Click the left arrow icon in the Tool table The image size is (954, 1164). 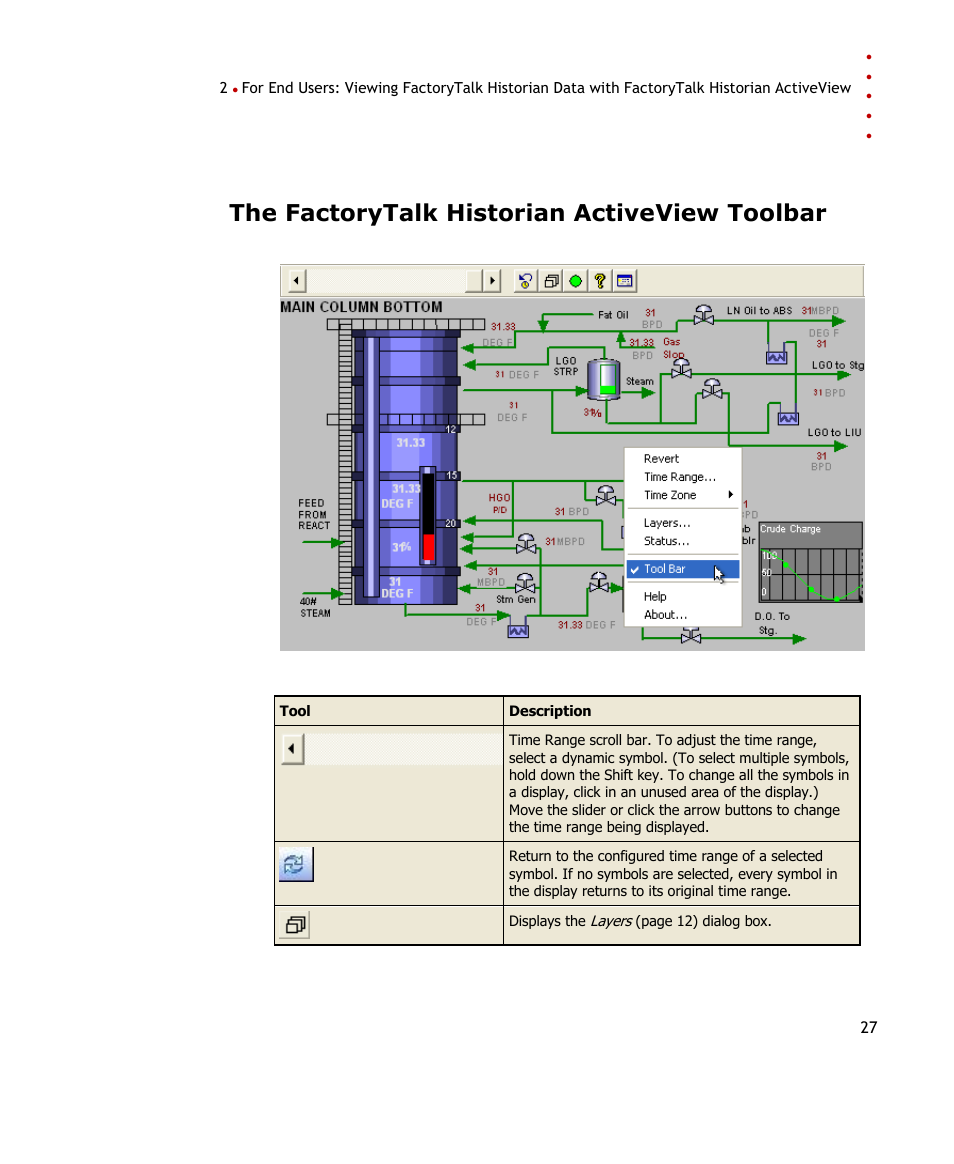coord(293,749)
